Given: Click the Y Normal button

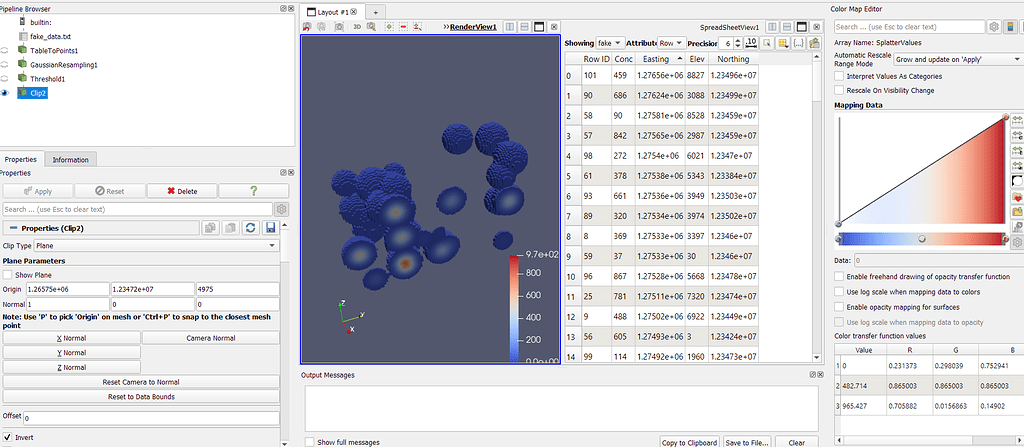Looking at the screenshot, I should tap(72, 352).
